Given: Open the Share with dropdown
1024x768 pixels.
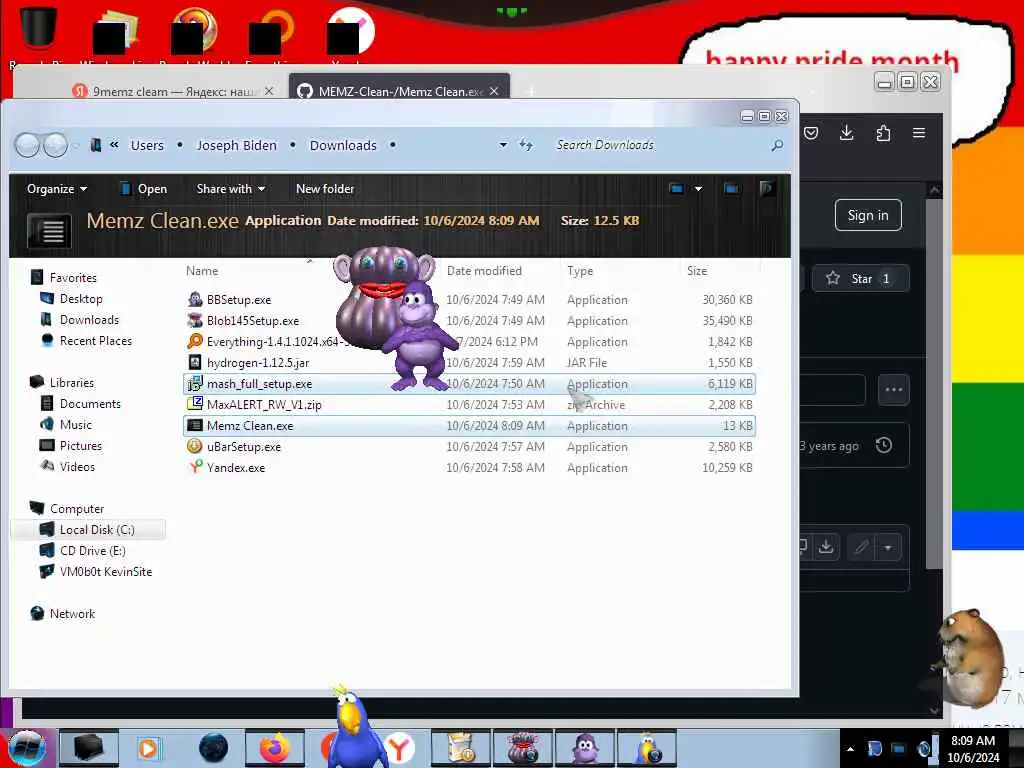Looking at the screenshot, I should (231, 189).
